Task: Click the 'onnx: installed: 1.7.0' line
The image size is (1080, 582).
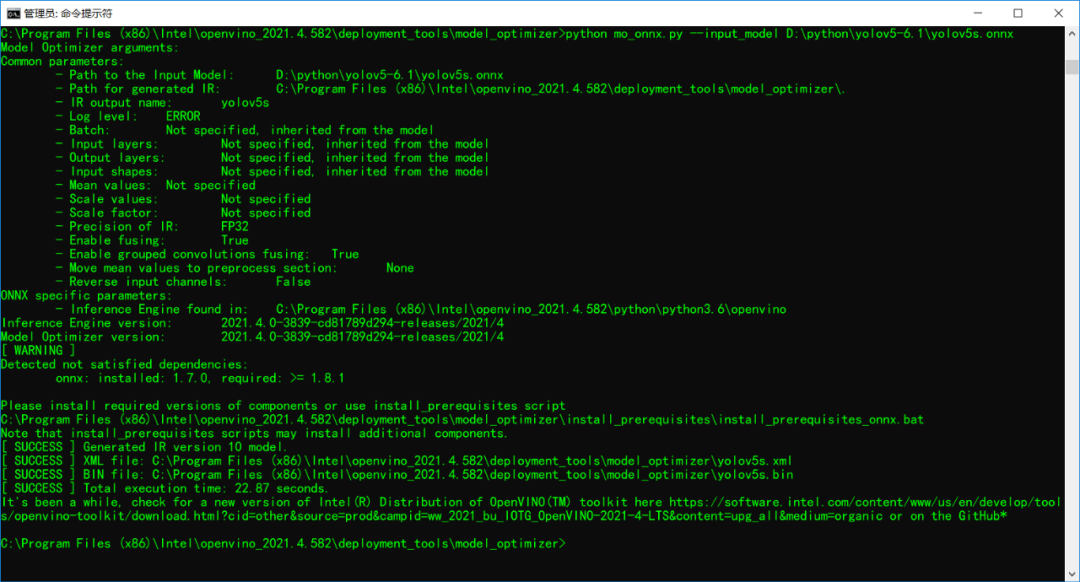Action: pyautogui.click(x=200, y=378)
